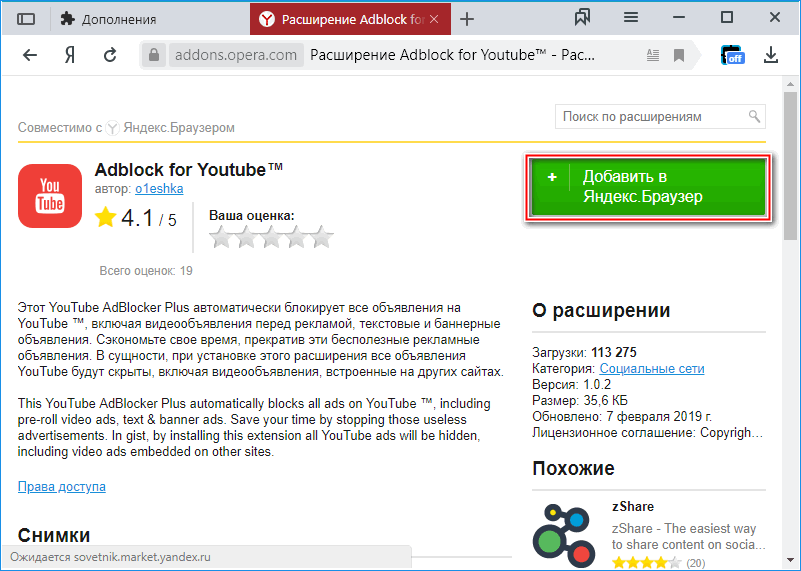Click the scrollbar up arrow

pyautogui.click(x=790, y=84)
